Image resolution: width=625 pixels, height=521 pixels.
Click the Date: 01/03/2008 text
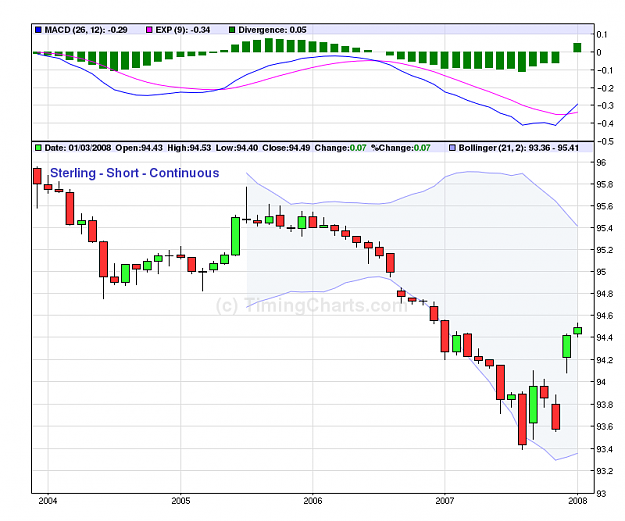[x=78, y=148]
